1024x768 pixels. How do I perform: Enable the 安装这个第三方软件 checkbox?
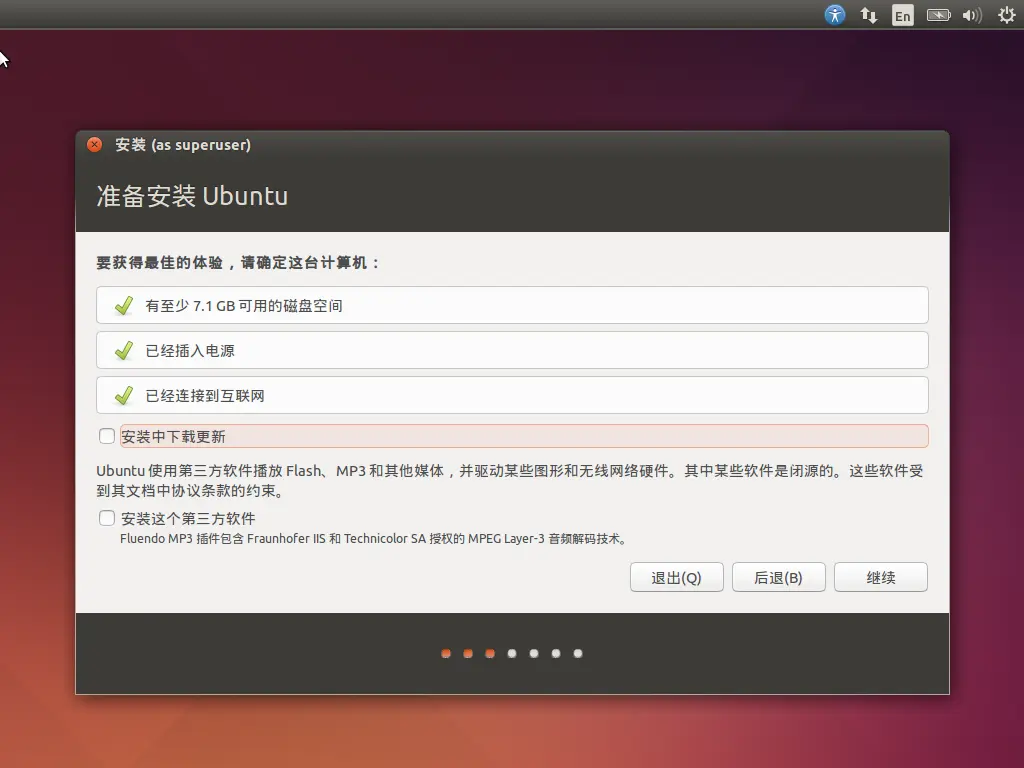point(107,518)
